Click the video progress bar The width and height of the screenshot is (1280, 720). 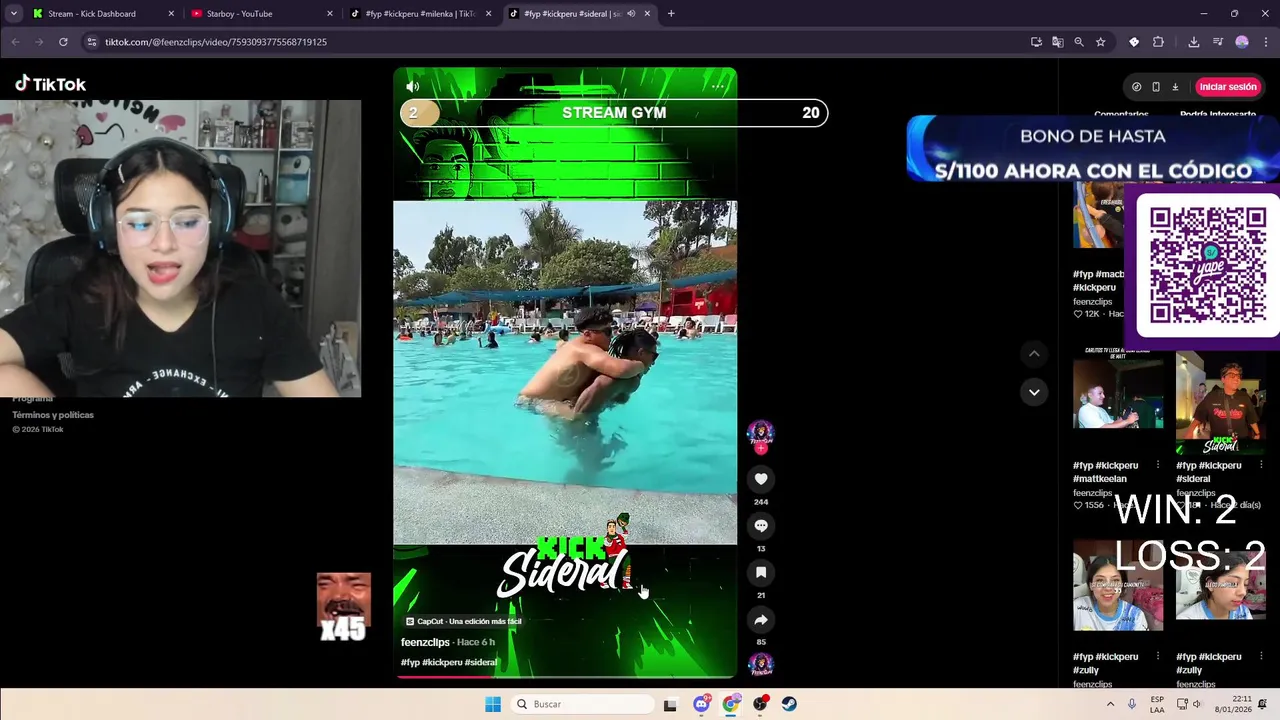click(565, 677)
